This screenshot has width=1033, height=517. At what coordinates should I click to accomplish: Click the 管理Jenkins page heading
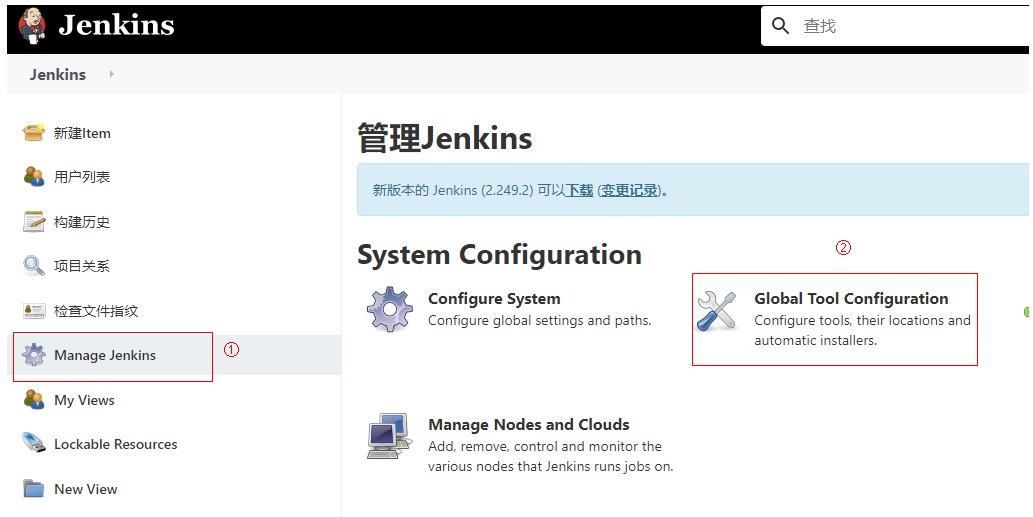(x=445, y=138)
